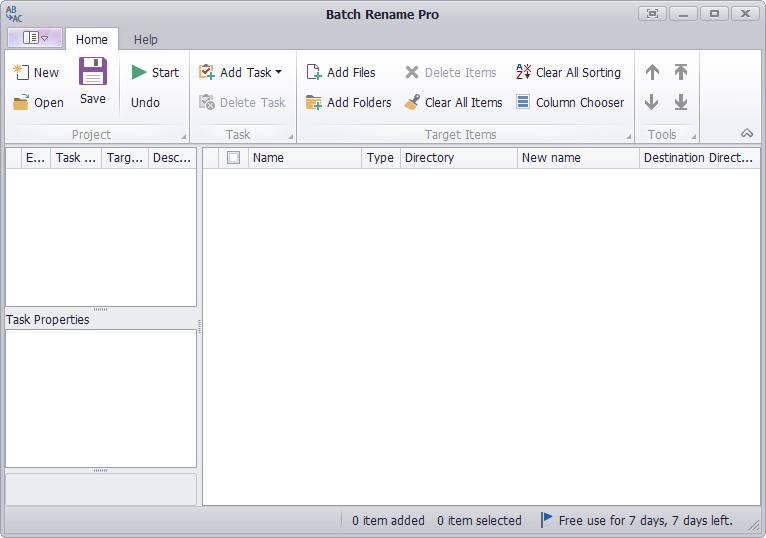The image size is (766, 538).
Task: Move selected item to the top
Action: tap(681, 72)
